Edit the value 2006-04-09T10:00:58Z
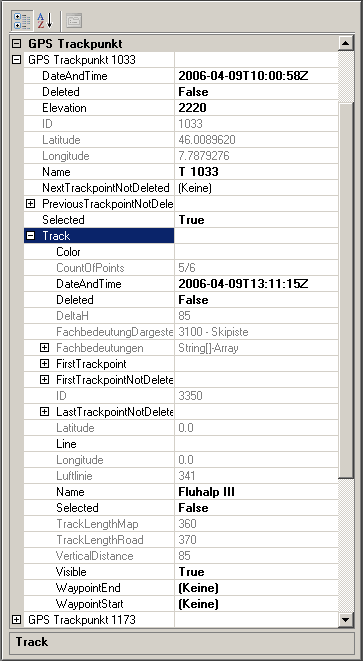Image resolution: width=363 pixels, height=661 pixels. (243, 76)
